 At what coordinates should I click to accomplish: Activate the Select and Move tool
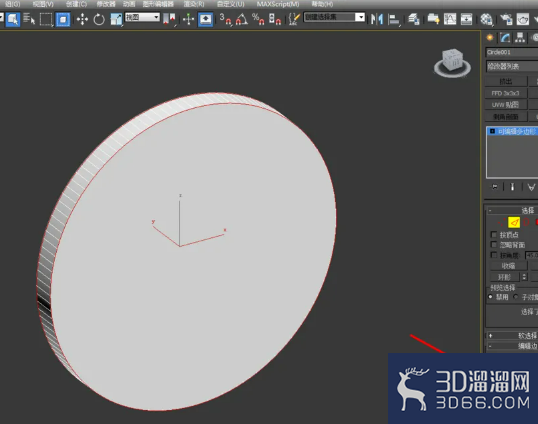82,19
